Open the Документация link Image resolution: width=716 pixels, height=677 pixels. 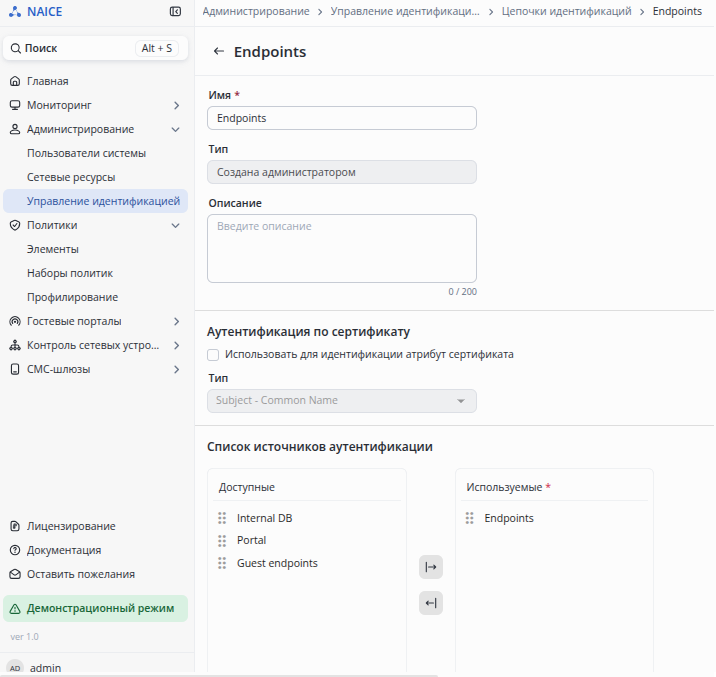[x=64, y=550]
